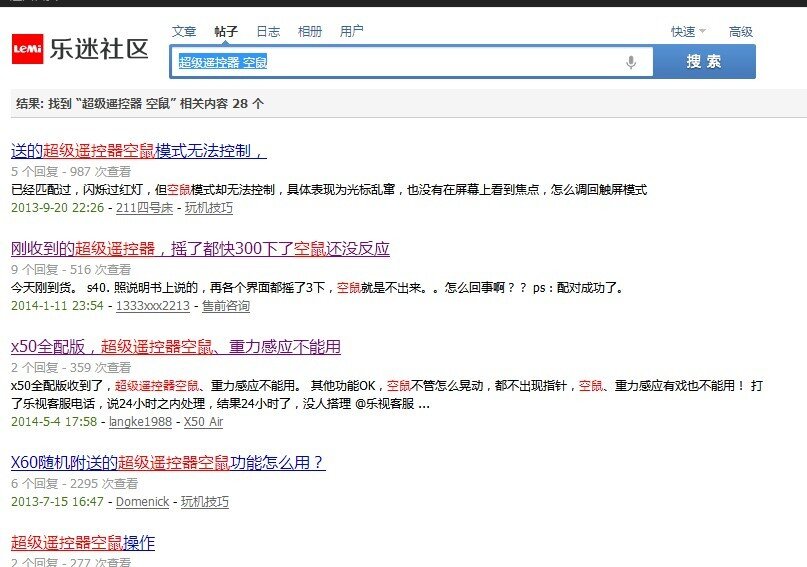Open the 乐迷社区 home title
The width and height of the screenshot is (807, 567).
[x=99, y=49]
